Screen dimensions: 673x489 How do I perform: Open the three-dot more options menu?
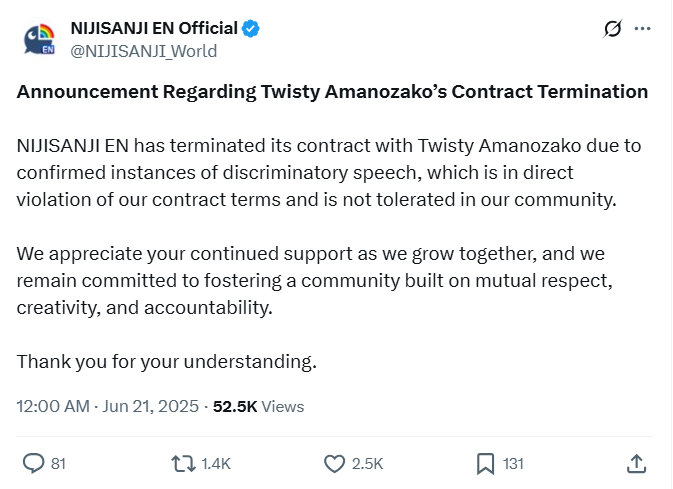(x=643, y=29)
